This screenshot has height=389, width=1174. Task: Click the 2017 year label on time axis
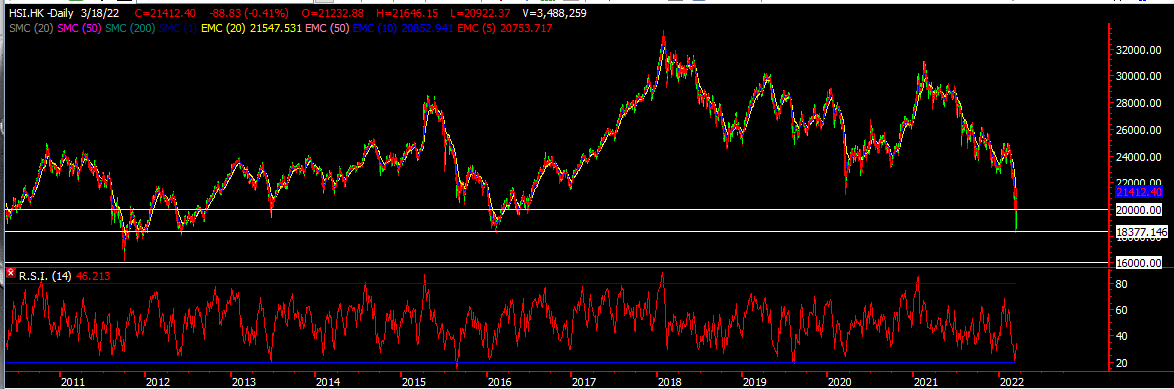(584, 382)
